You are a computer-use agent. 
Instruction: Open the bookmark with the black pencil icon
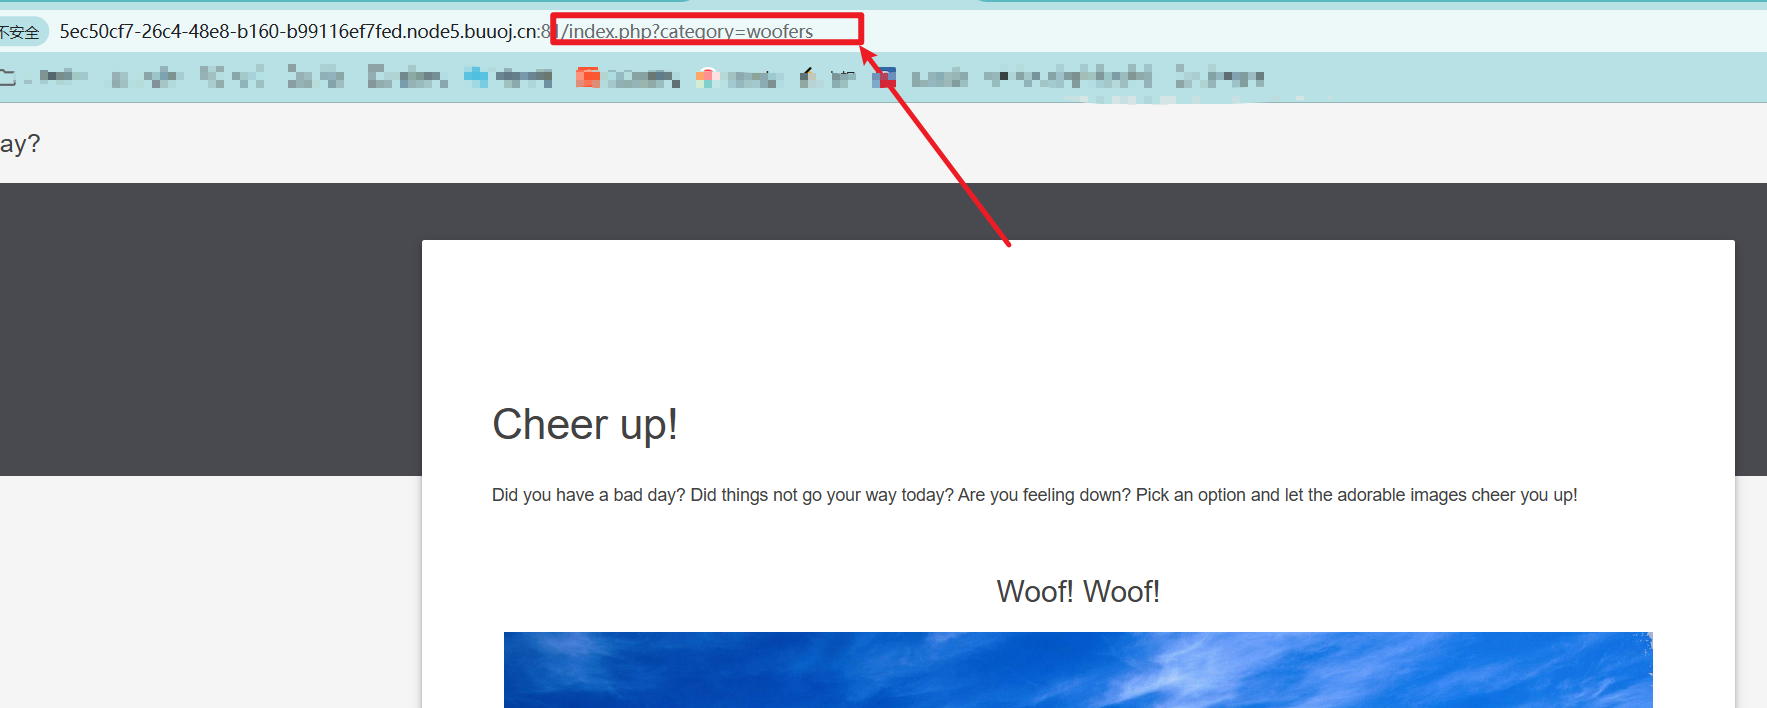[827, 77]
